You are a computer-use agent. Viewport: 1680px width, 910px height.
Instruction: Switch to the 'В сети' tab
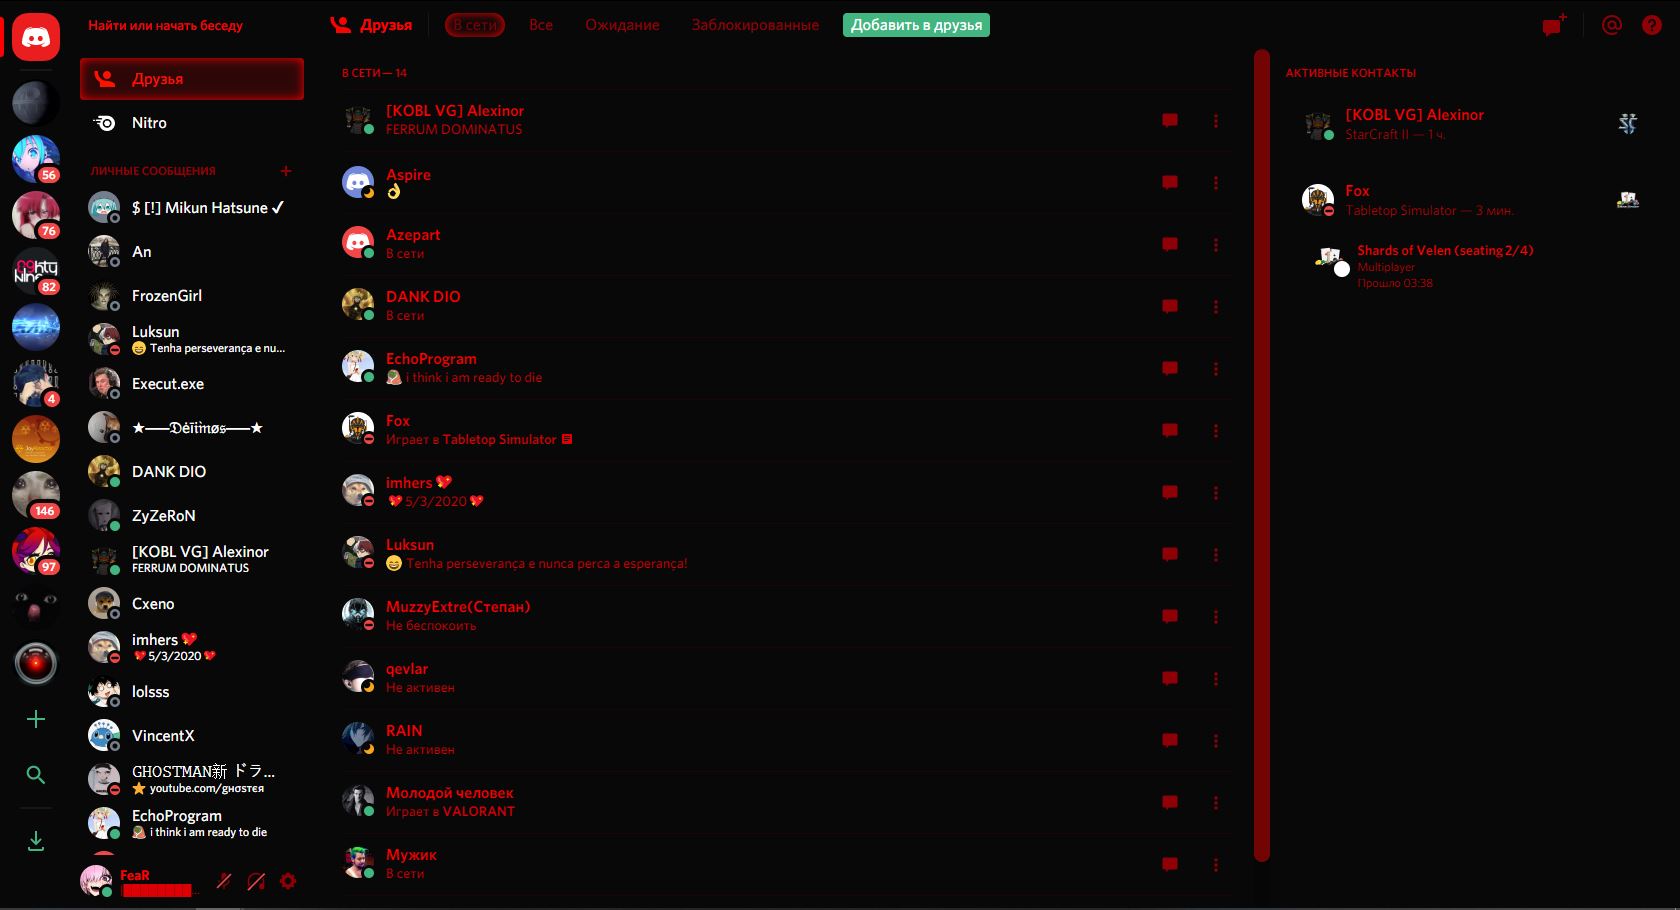[475, 25]
